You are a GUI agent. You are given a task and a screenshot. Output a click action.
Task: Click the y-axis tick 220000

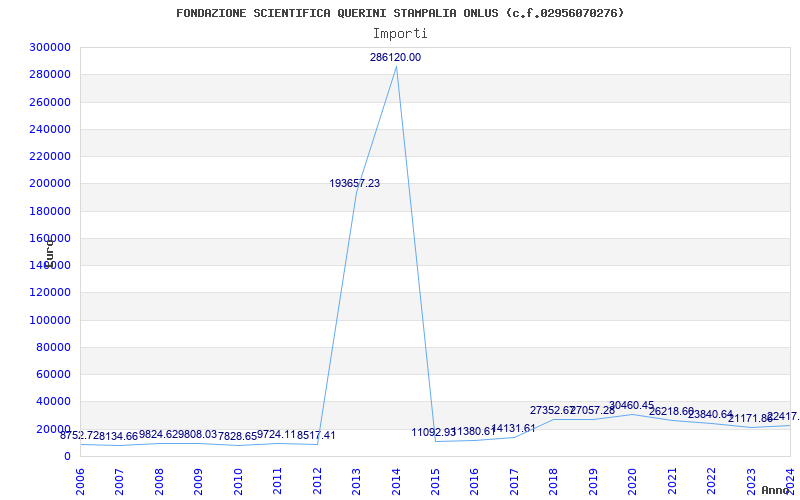click(x=50, y=157)
